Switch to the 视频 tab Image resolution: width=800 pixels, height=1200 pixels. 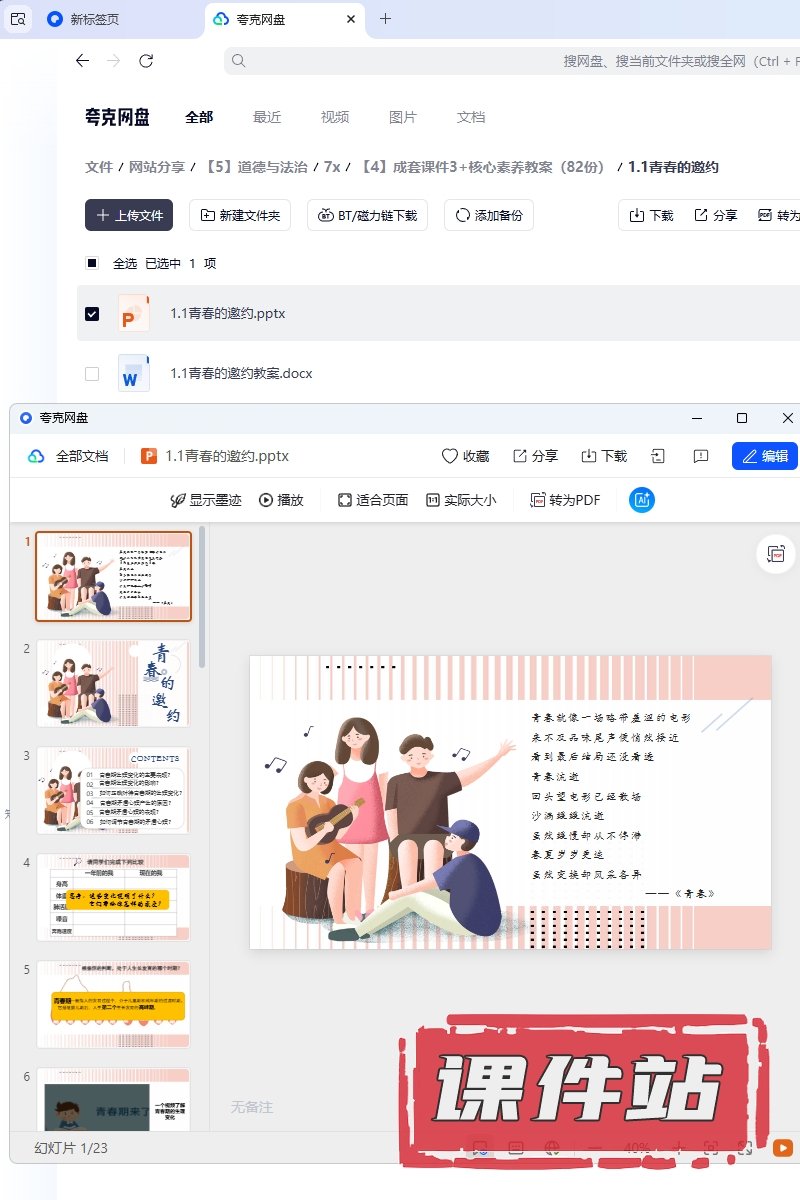click(335, 117)
